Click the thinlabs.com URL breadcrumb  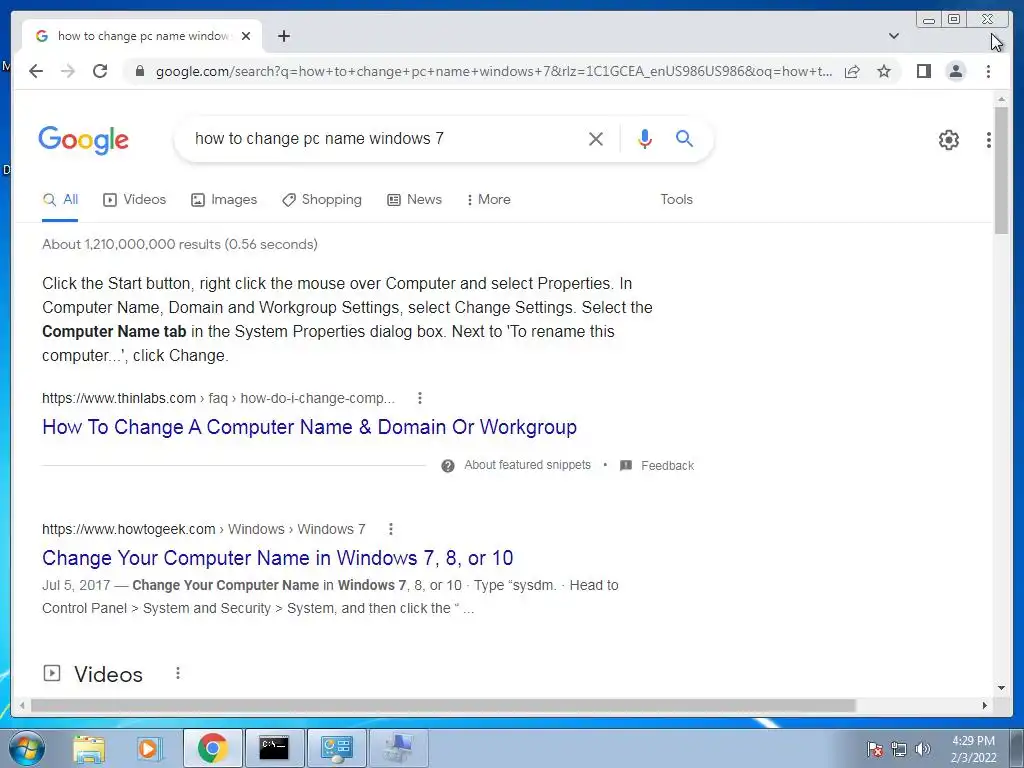click(218, 398)
